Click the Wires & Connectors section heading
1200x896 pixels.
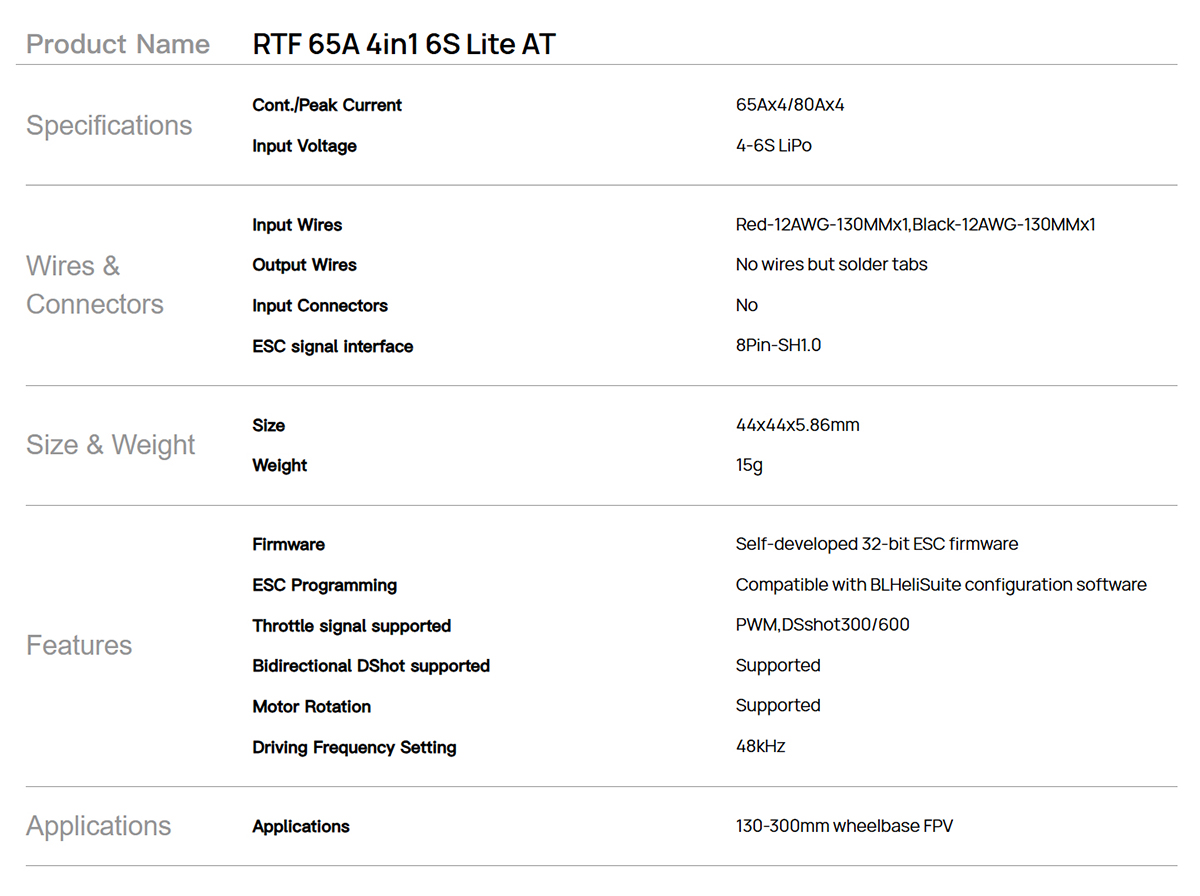coord(94,285)
